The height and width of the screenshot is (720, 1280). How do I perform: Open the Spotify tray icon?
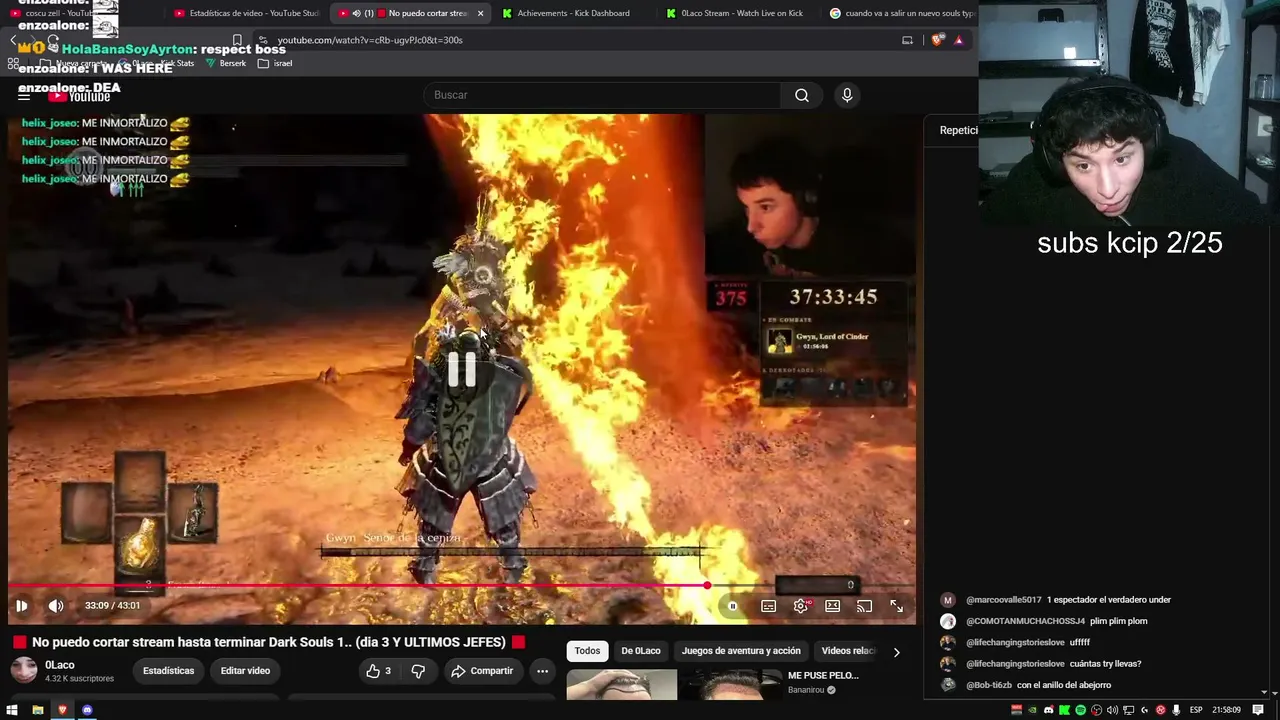1080,710
